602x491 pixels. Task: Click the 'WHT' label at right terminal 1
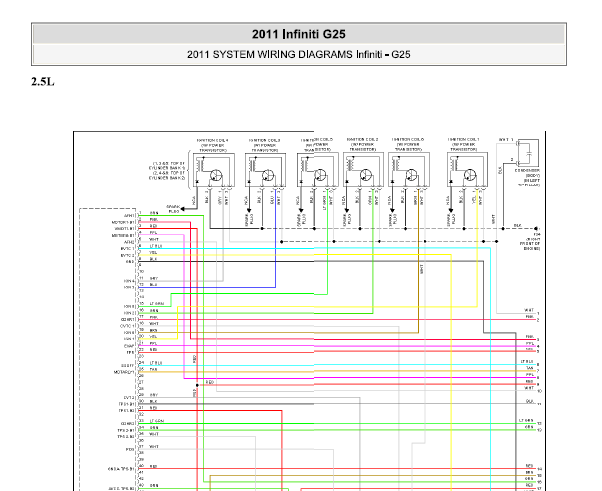[x=529, y=310]
